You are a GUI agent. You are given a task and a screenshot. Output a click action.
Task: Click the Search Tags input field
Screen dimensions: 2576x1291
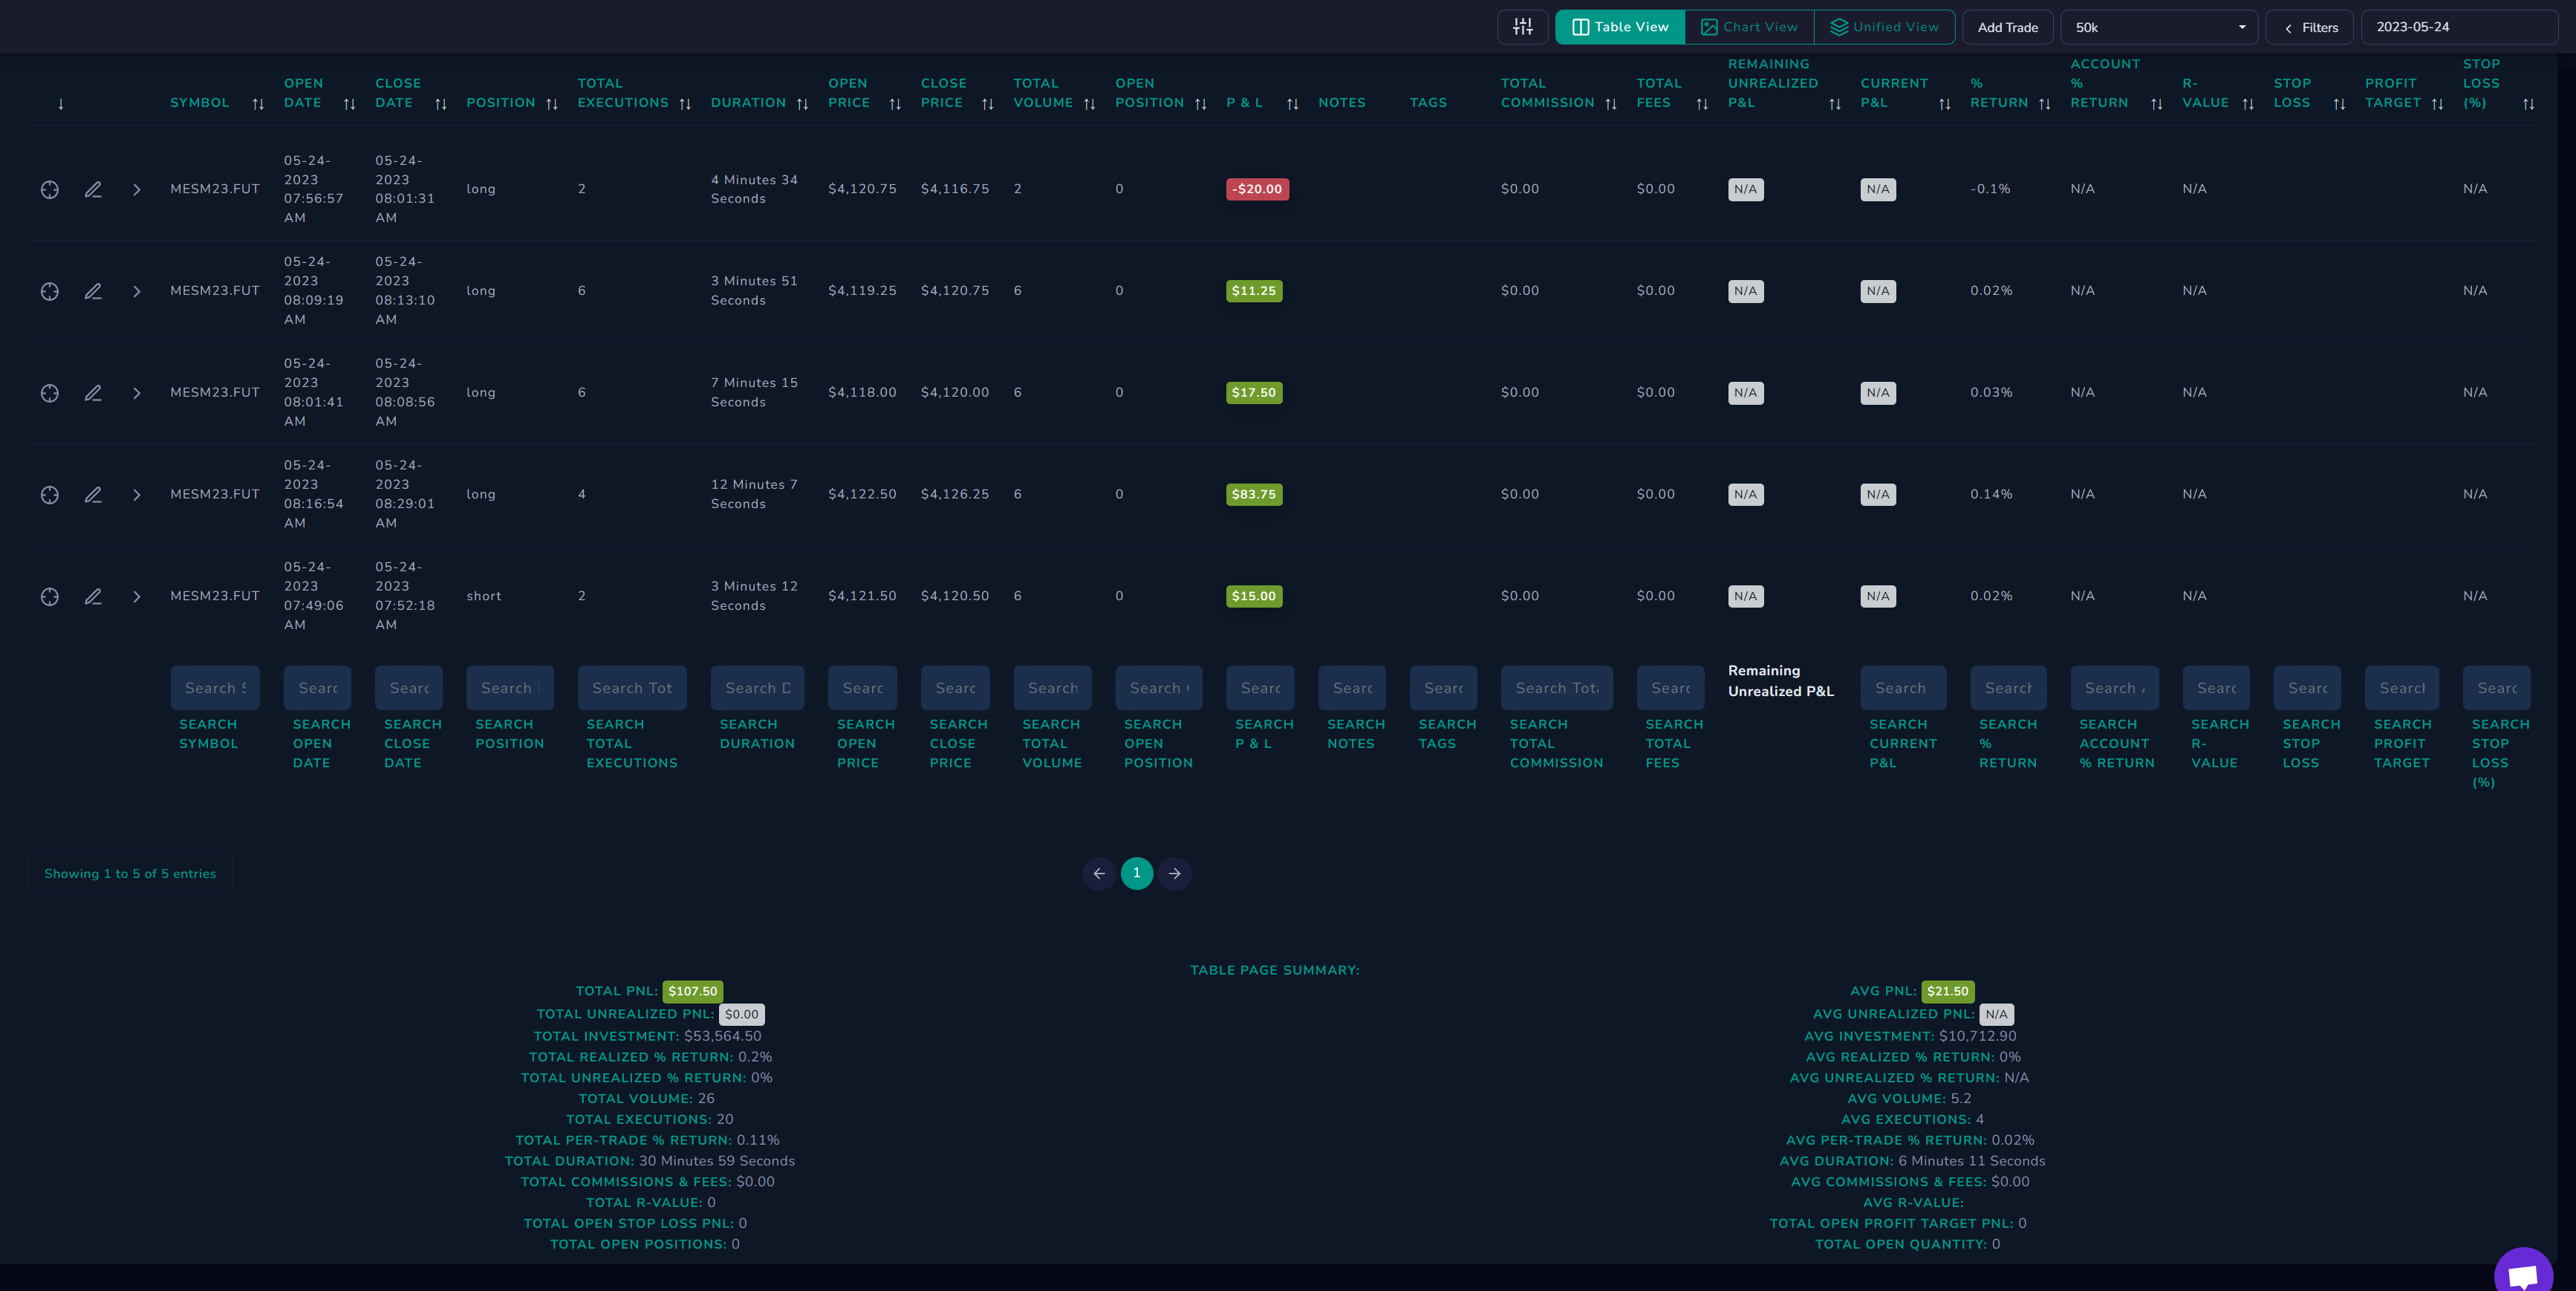pyautogui.click(x=1443, y=688)
